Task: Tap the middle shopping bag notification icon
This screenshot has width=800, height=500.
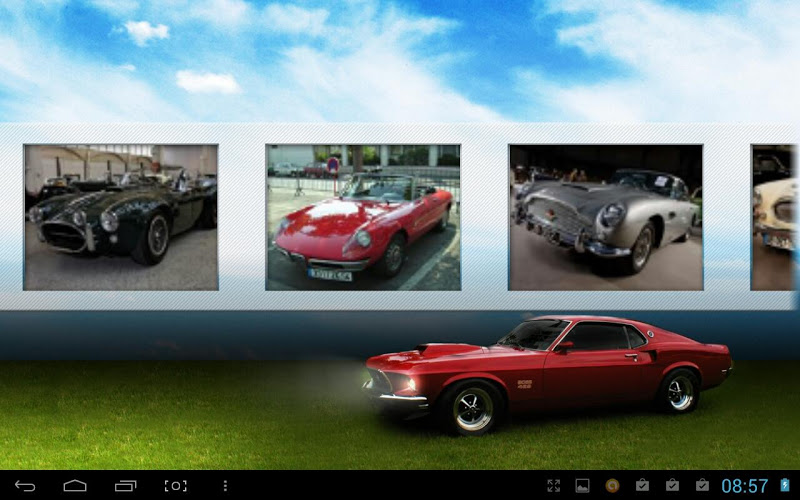Action: point(672,486)
